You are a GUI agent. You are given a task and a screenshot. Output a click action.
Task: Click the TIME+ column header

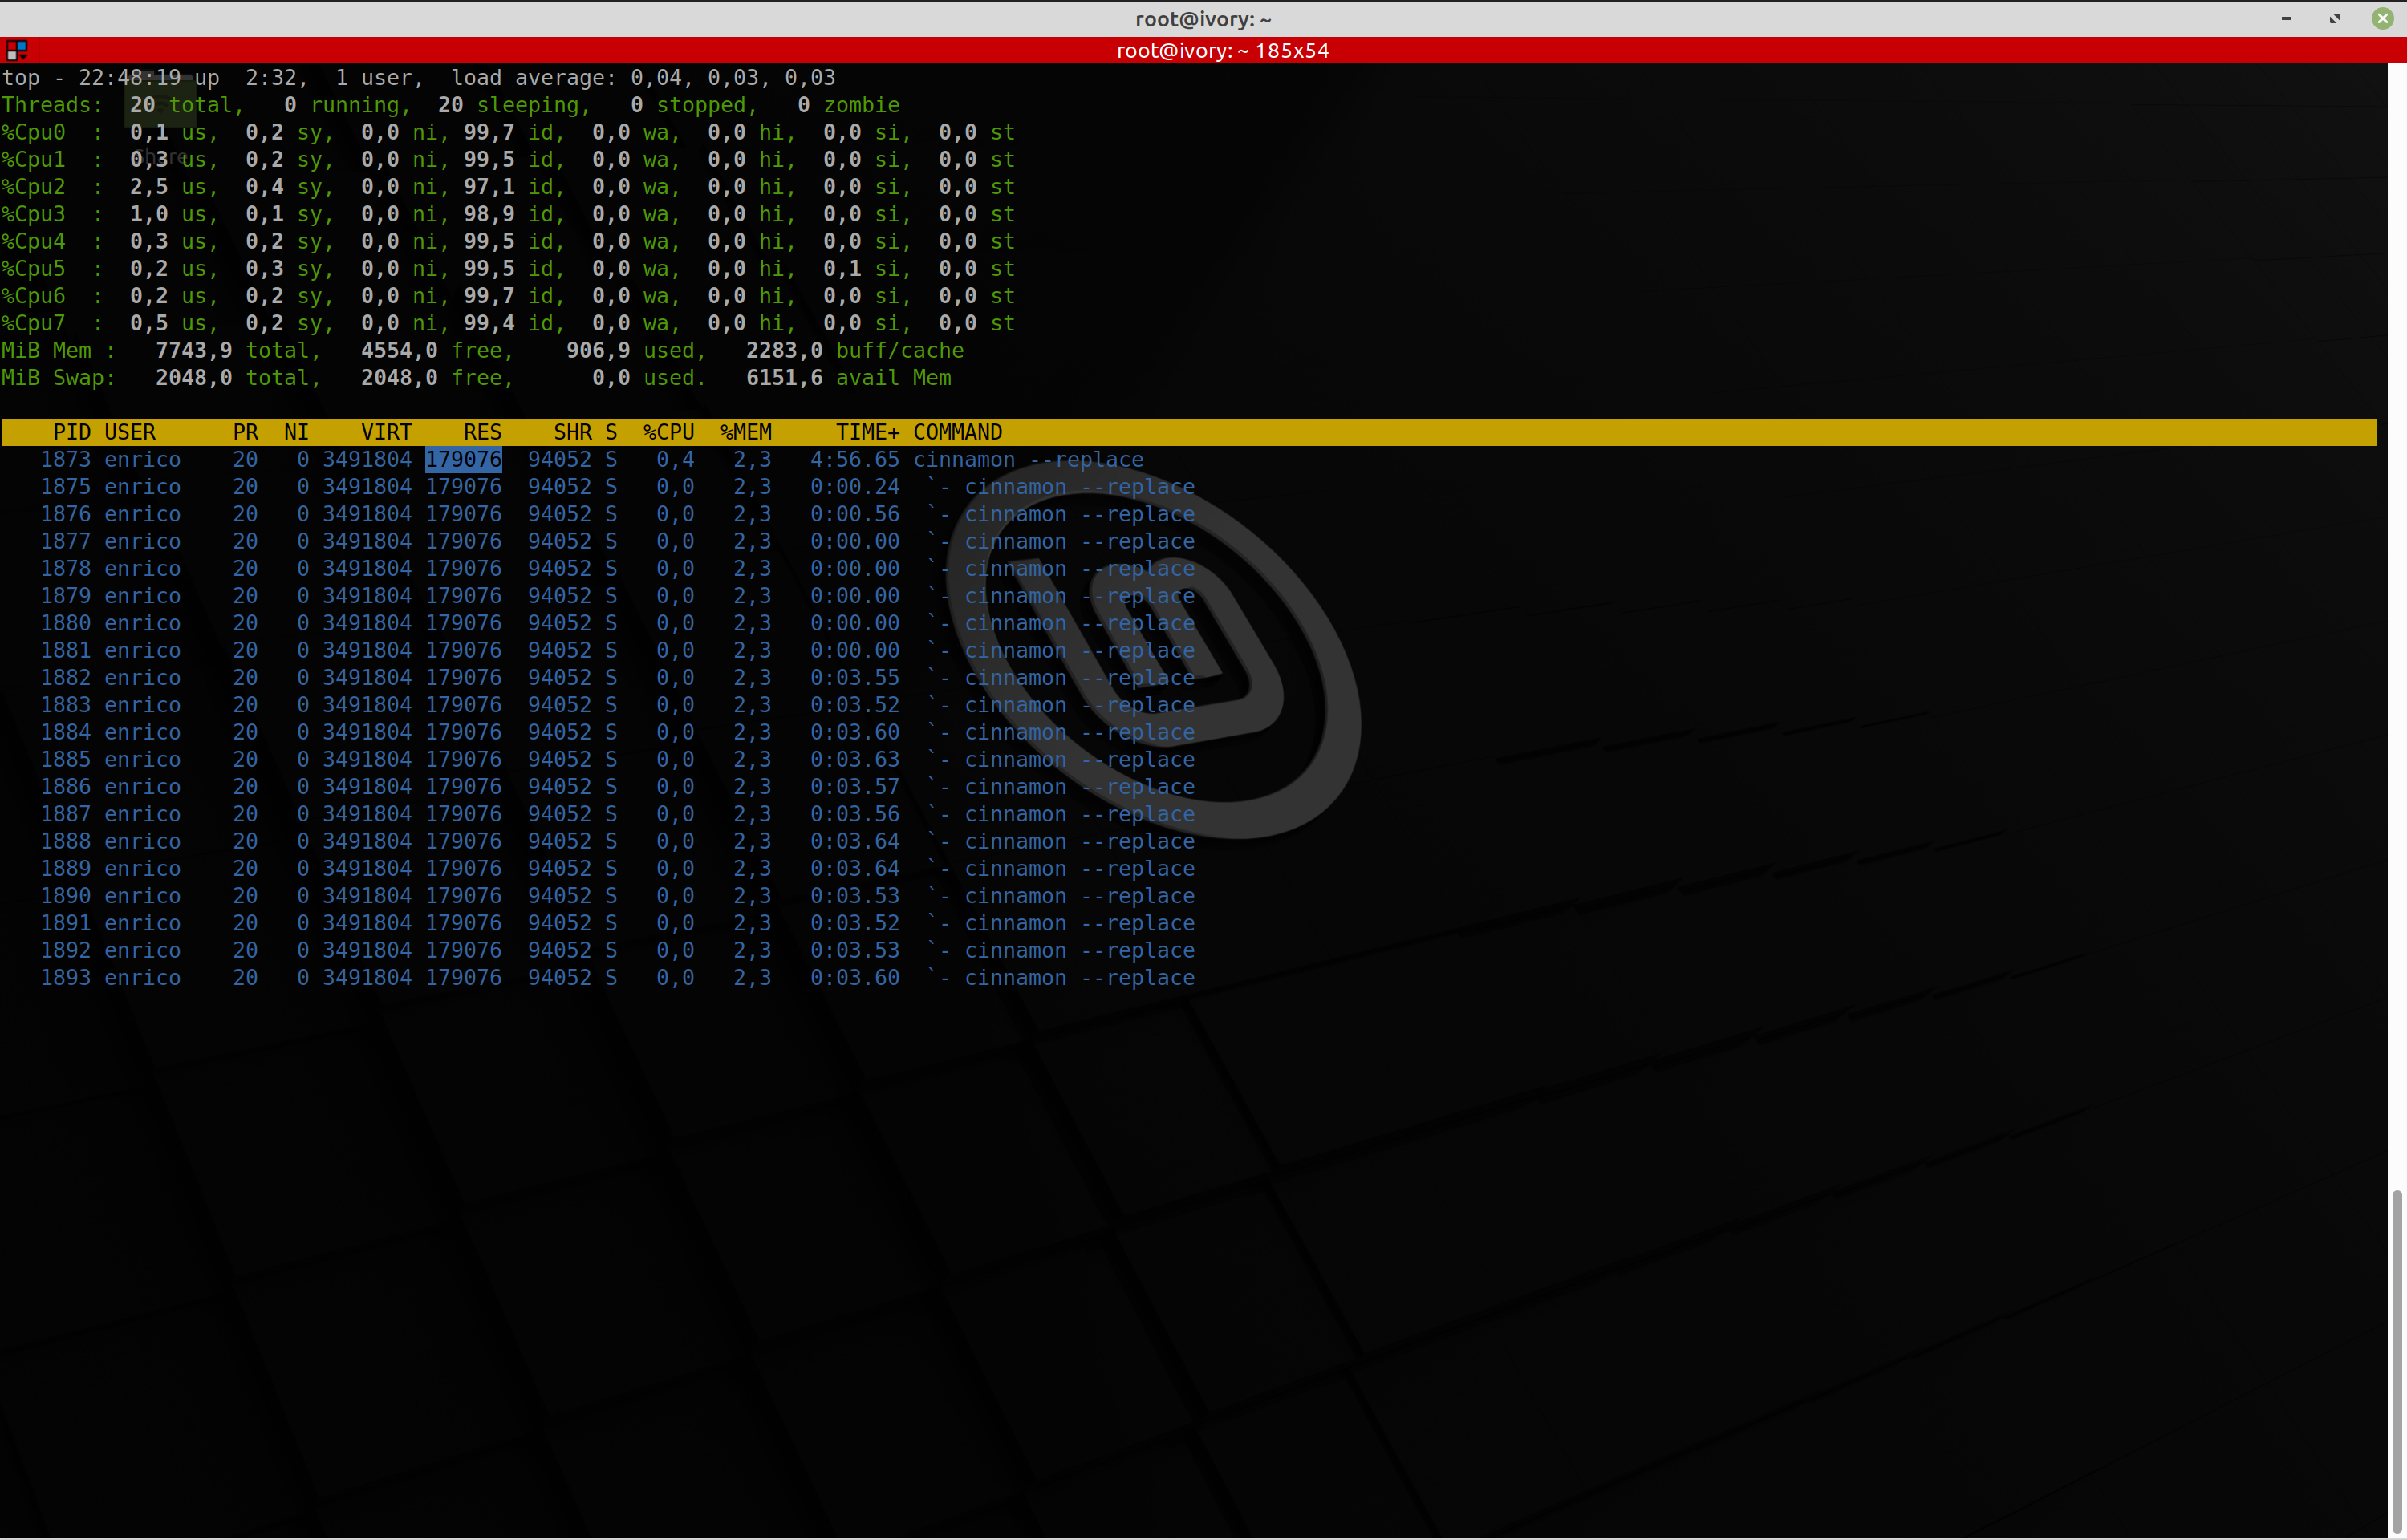868,432
